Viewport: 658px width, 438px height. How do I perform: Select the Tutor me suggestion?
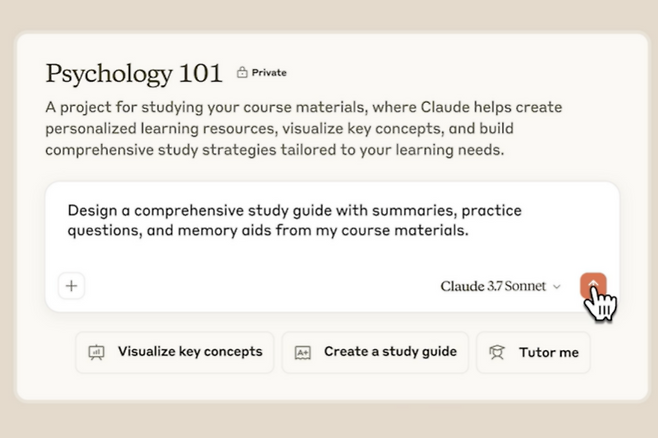[533, 352]
